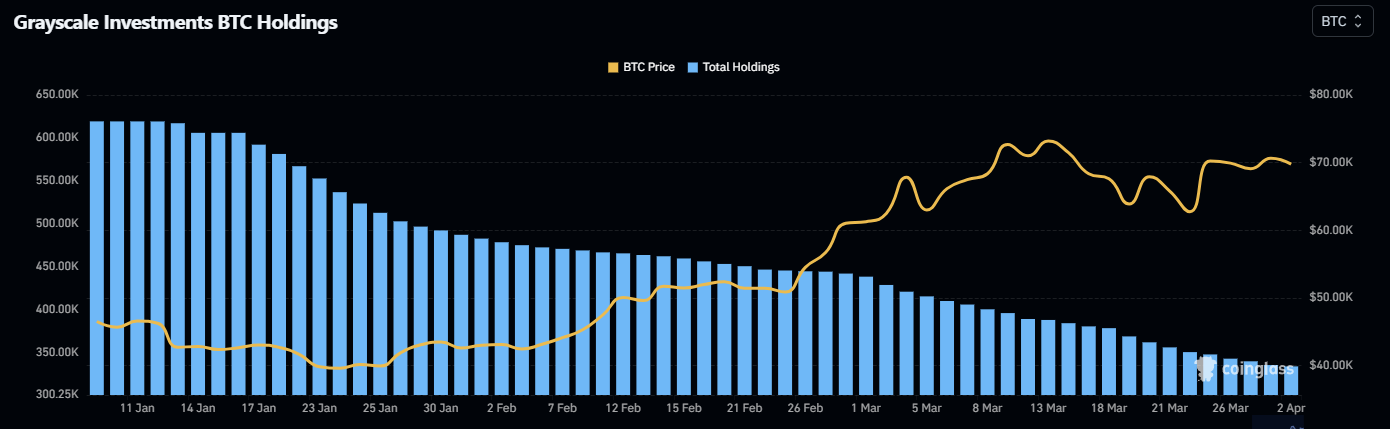Image resolution: width=1390 pixels, height=429 pixels.
Task: Click the 5 Mar date axis label
Action: (x=926, y=408)
